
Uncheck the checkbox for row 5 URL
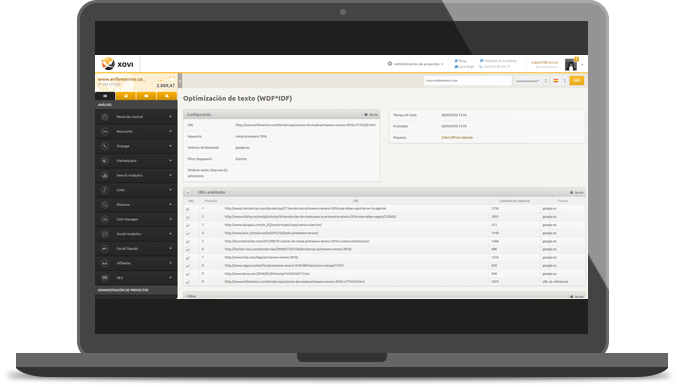(x=188, y=242)
